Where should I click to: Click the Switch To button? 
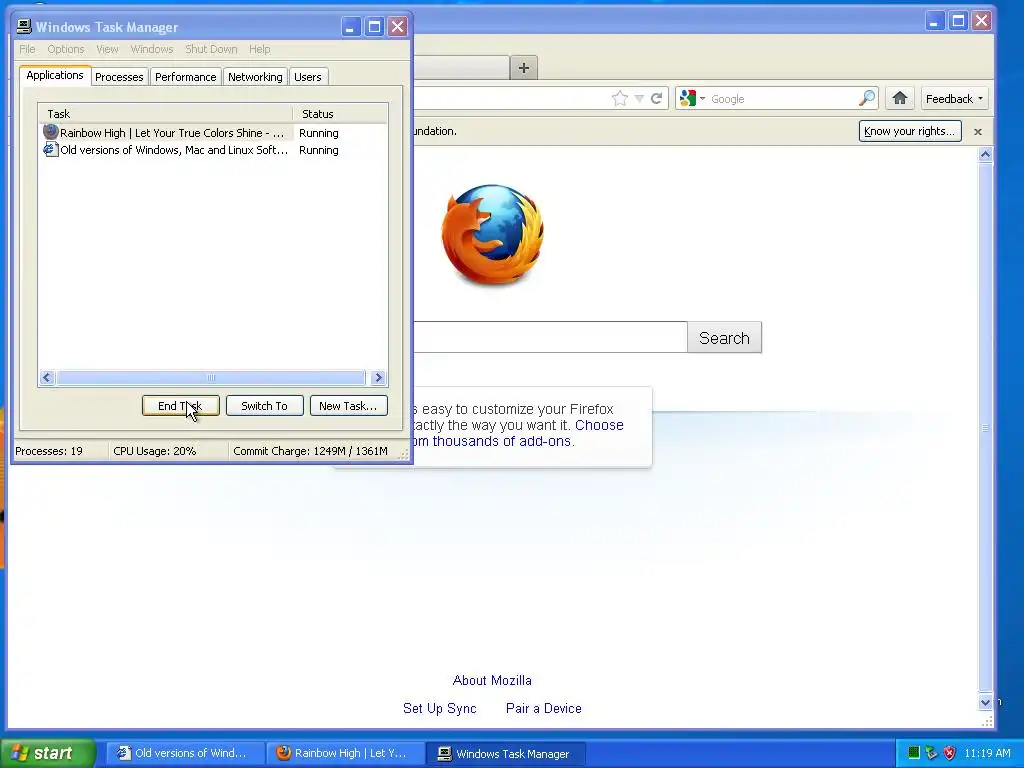click(264, 406)
